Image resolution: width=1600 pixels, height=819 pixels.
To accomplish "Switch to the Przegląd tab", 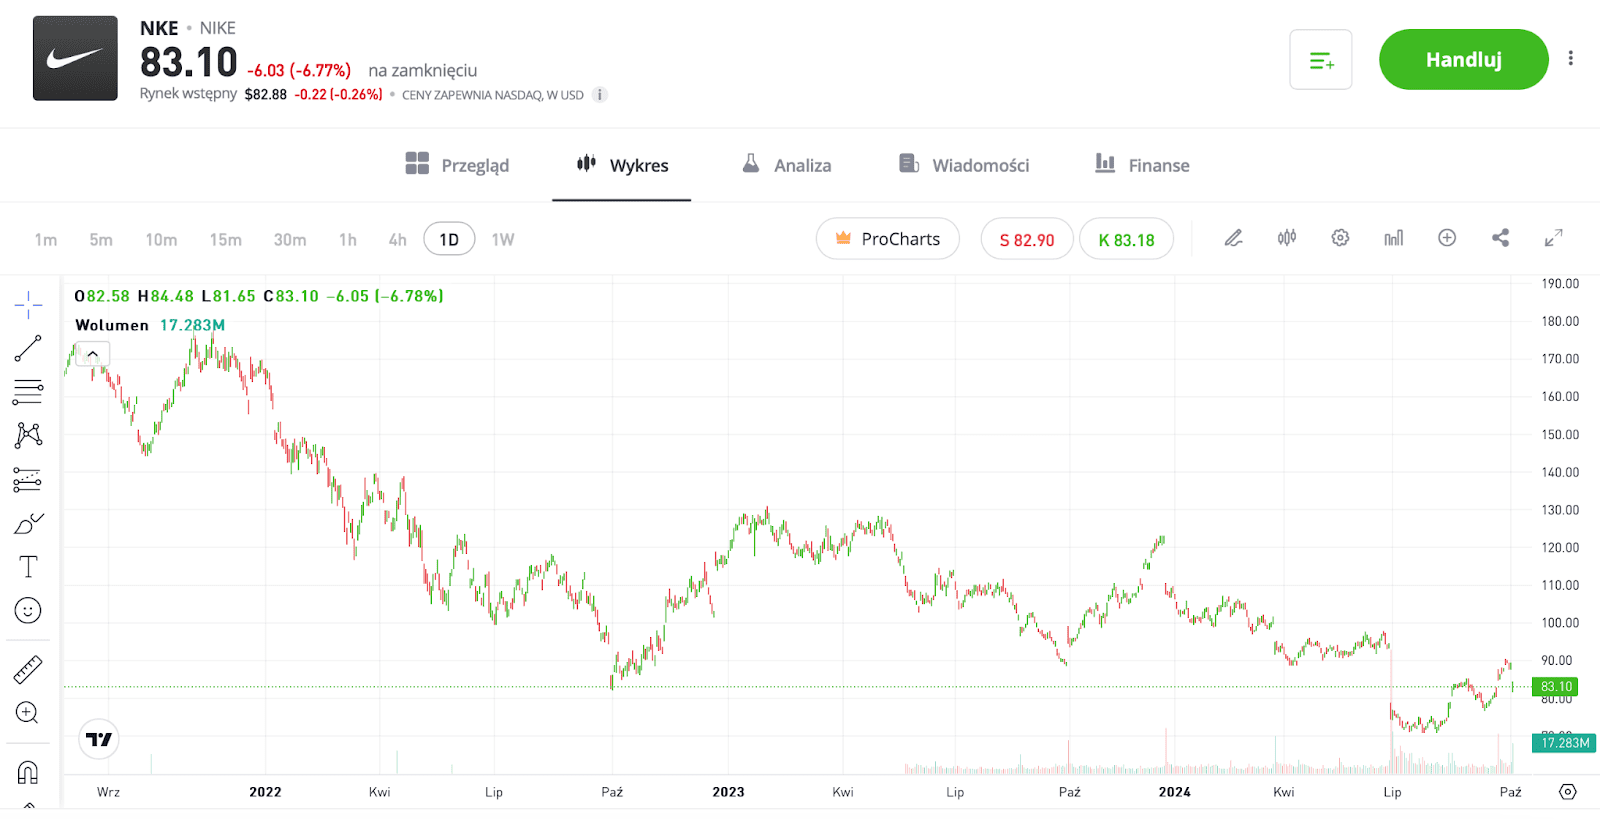I will pos(457,165).
